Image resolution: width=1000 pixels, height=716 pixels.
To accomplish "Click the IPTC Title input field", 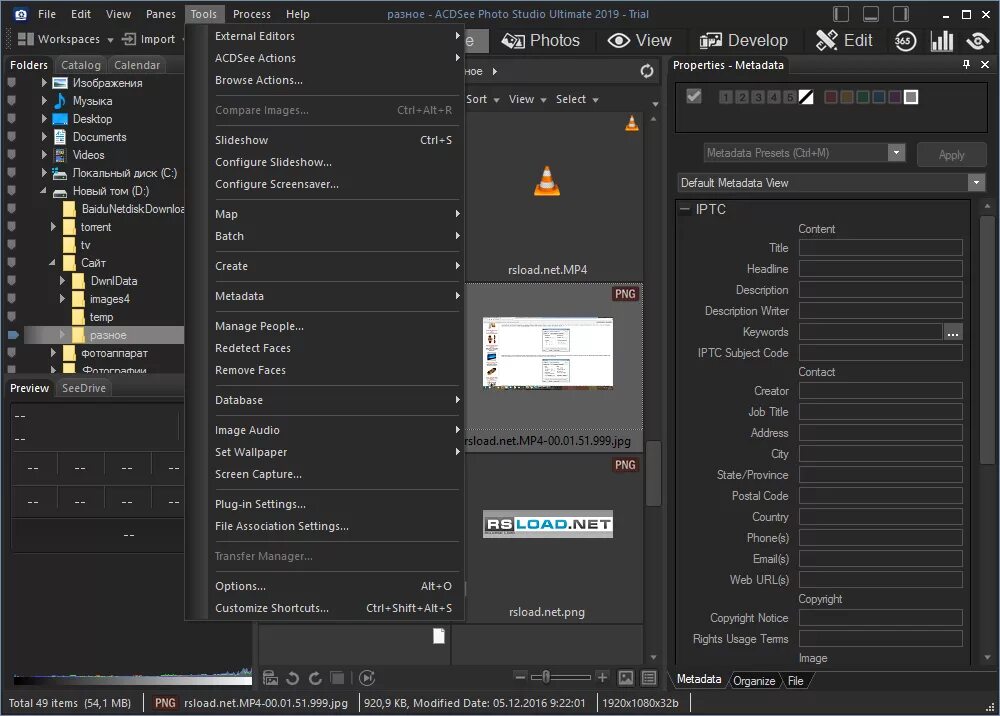I will pos(880,248).
